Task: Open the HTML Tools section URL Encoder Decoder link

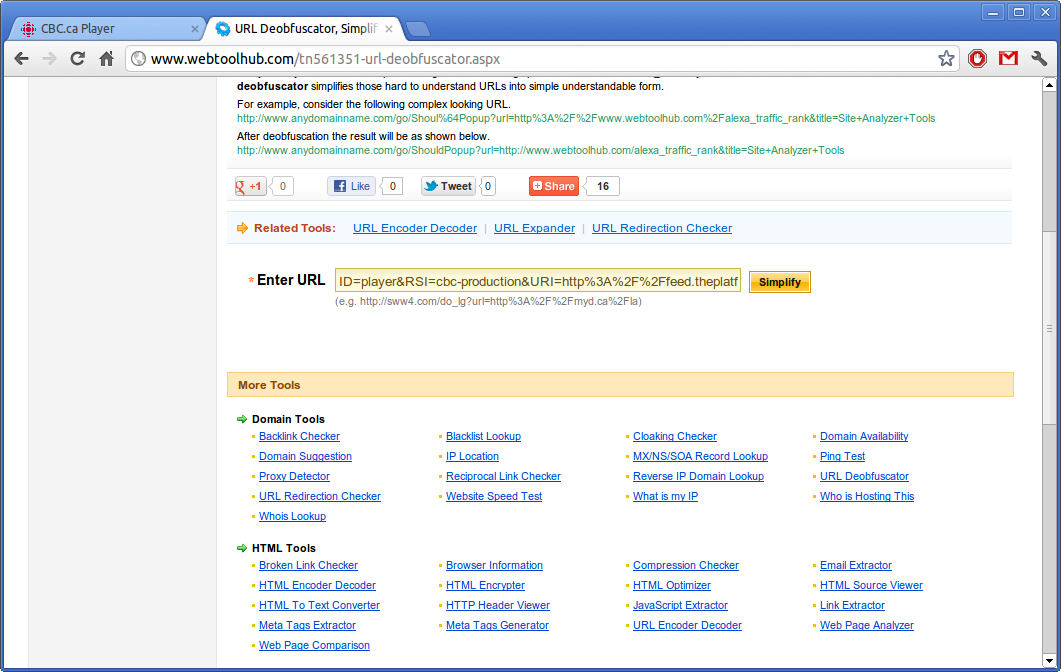Action: [x=687, y=625]
